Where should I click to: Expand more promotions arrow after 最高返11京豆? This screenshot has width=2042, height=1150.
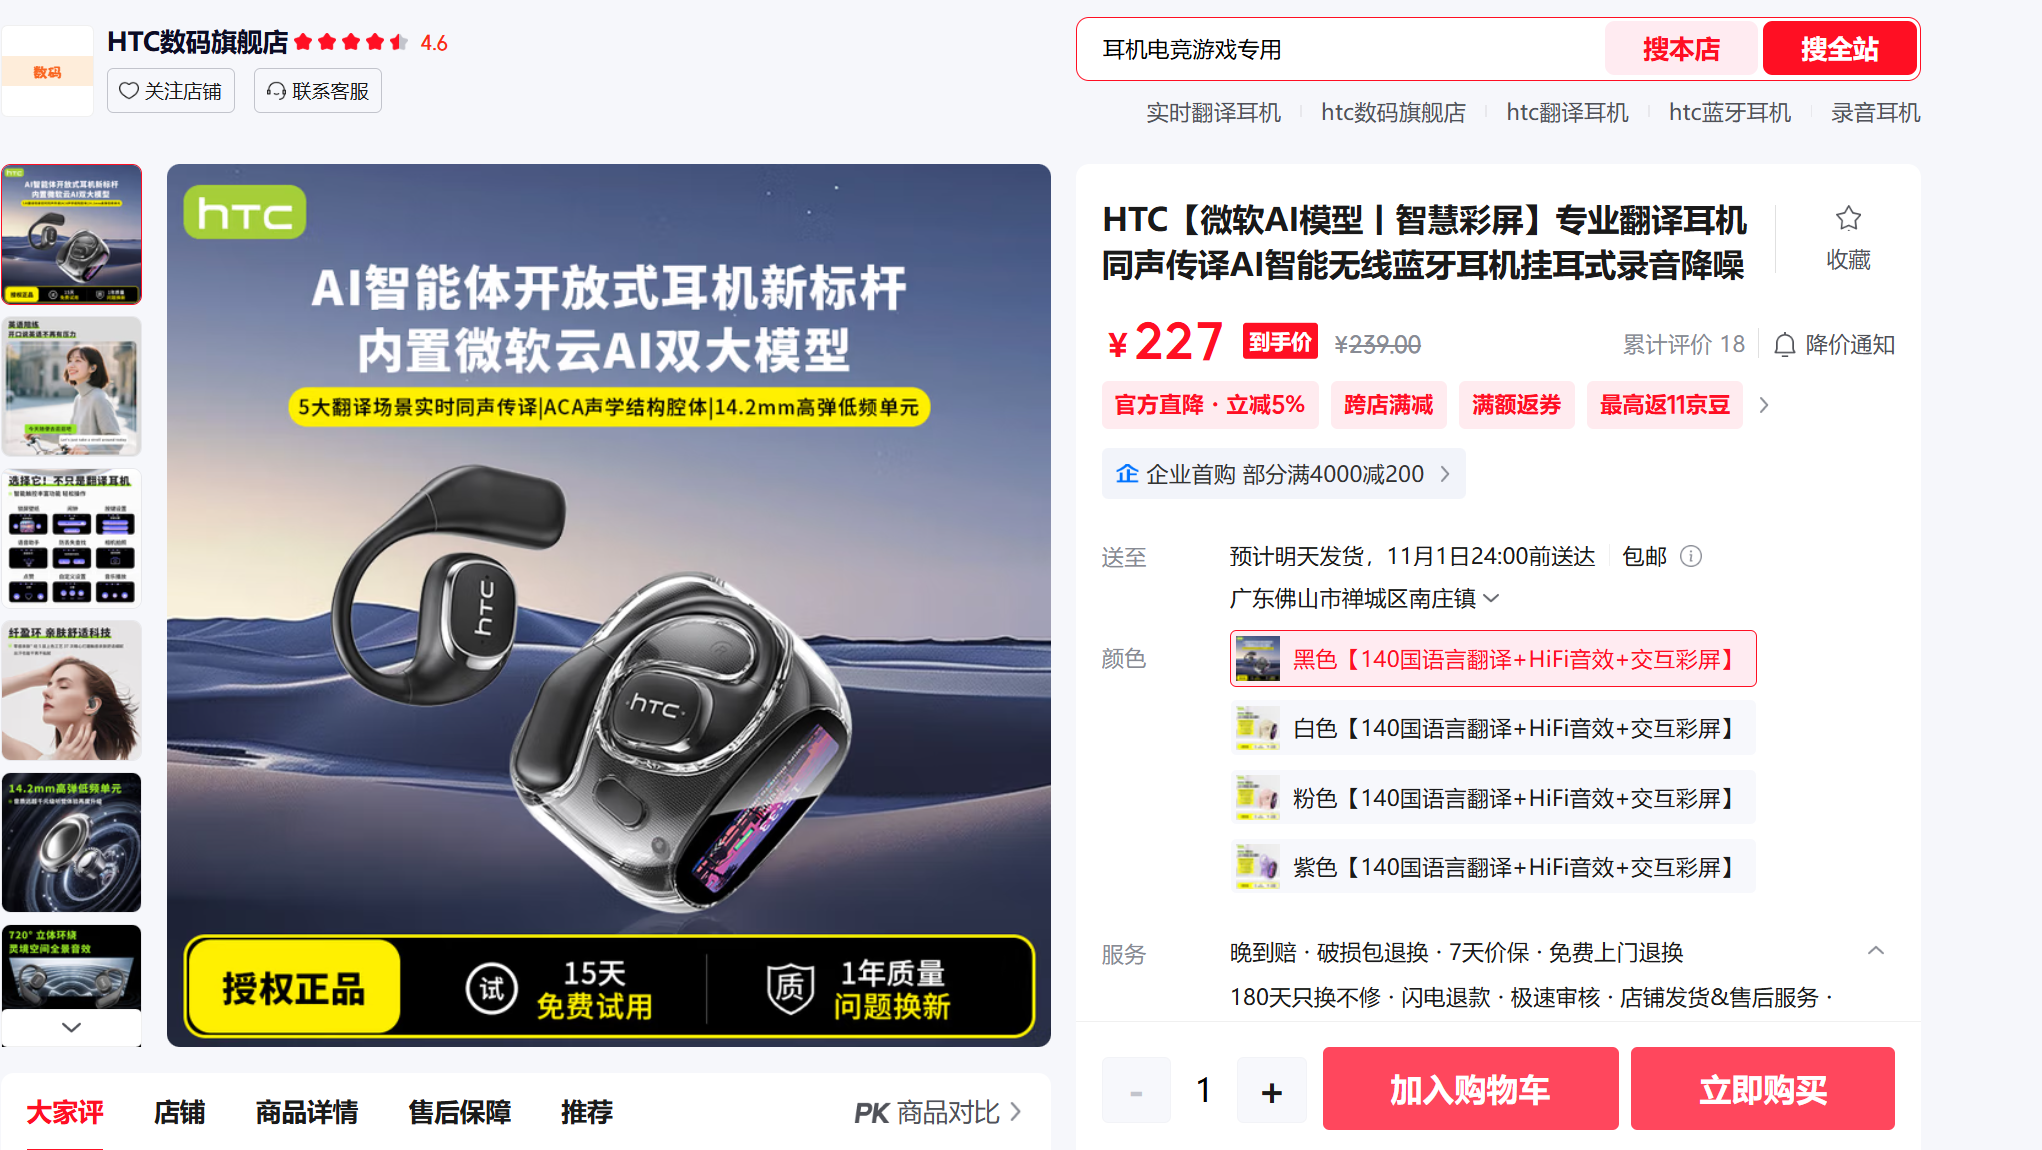pos(1764,405)
